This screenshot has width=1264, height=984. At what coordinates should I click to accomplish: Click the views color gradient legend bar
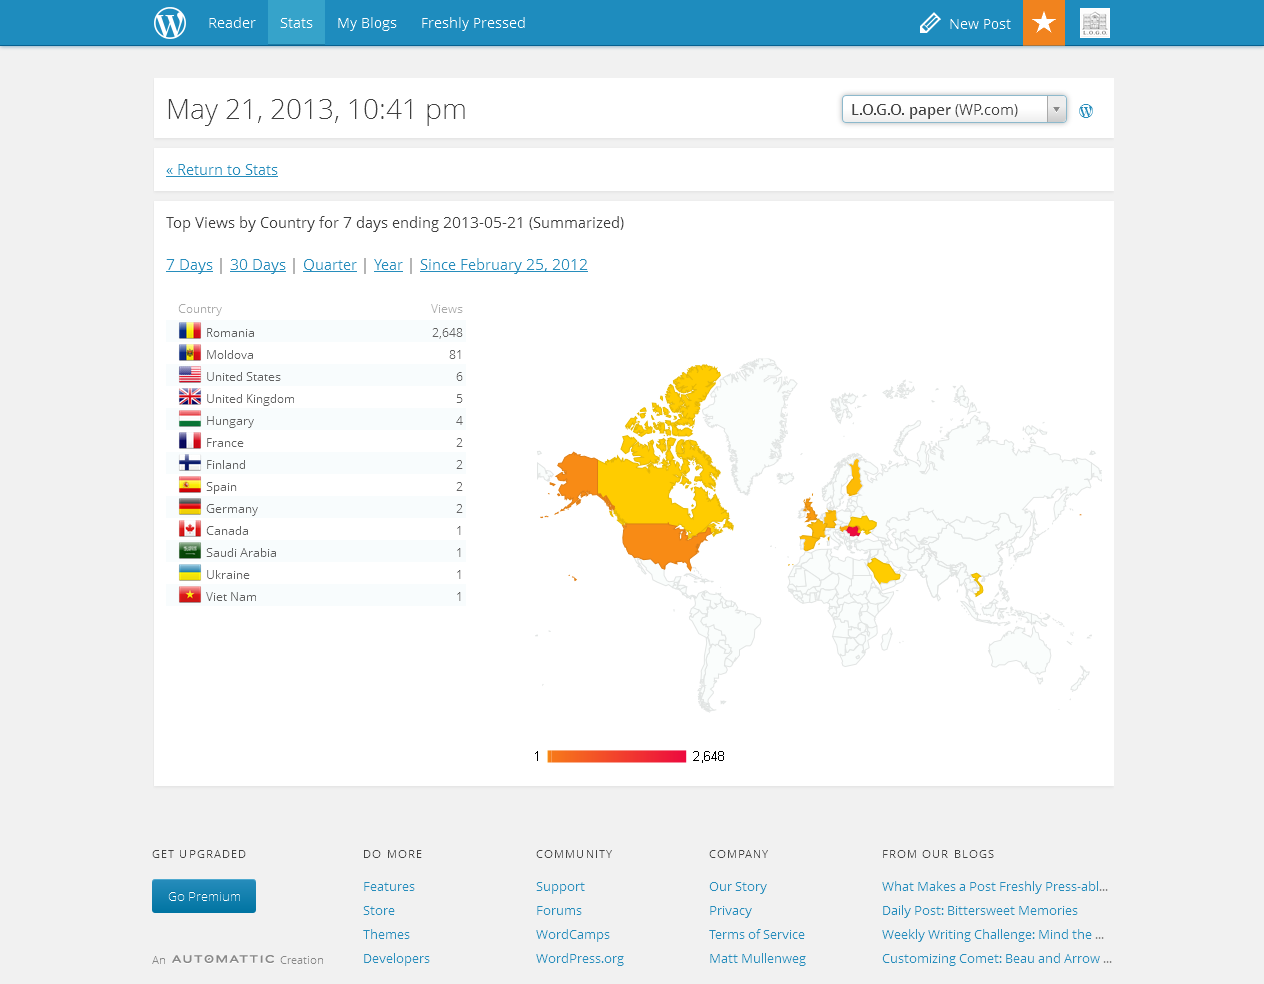click(x=616, y=757)
